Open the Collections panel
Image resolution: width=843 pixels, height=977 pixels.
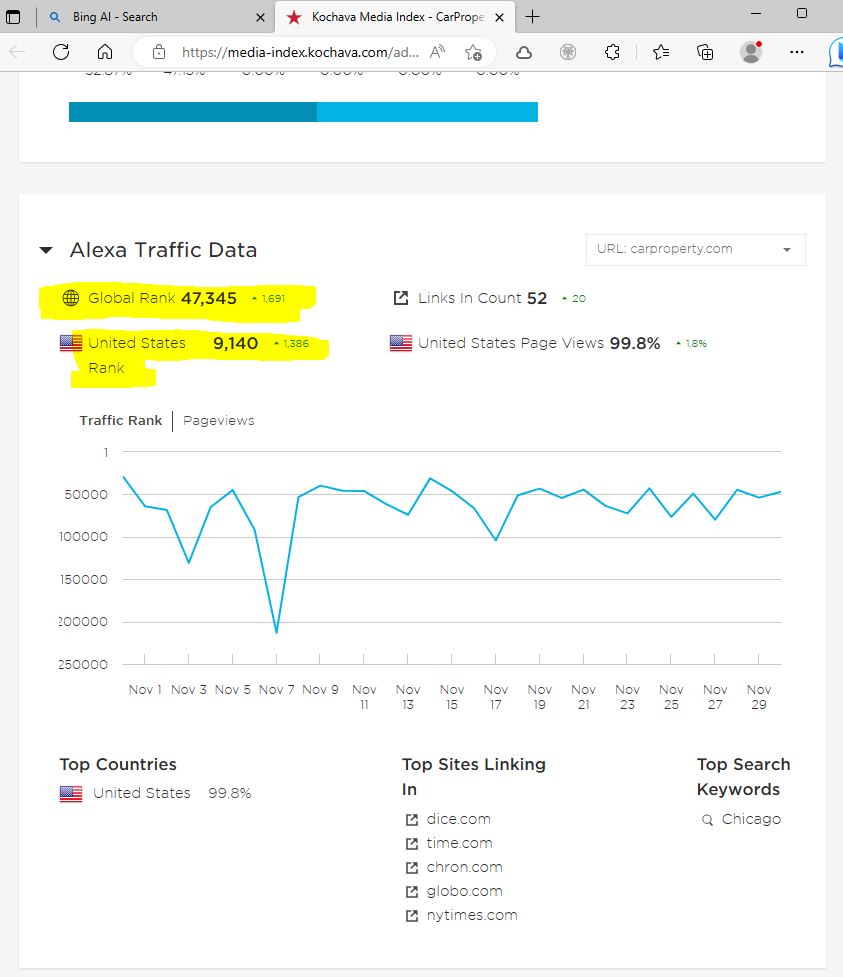[x=705, y=52]
